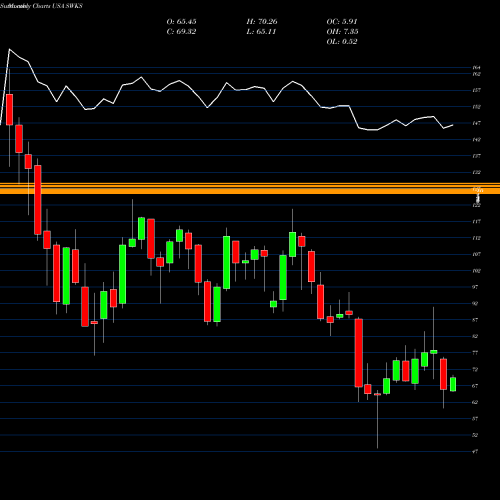Click the 147 price axis label
The image size is (500, 500).
[x=476, y=123]
